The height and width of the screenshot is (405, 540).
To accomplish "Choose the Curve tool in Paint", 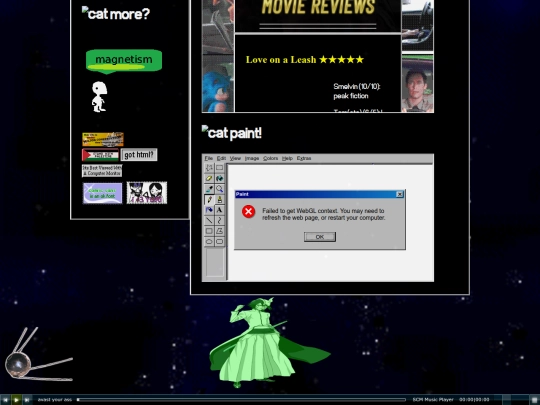I will coord(219,220).
